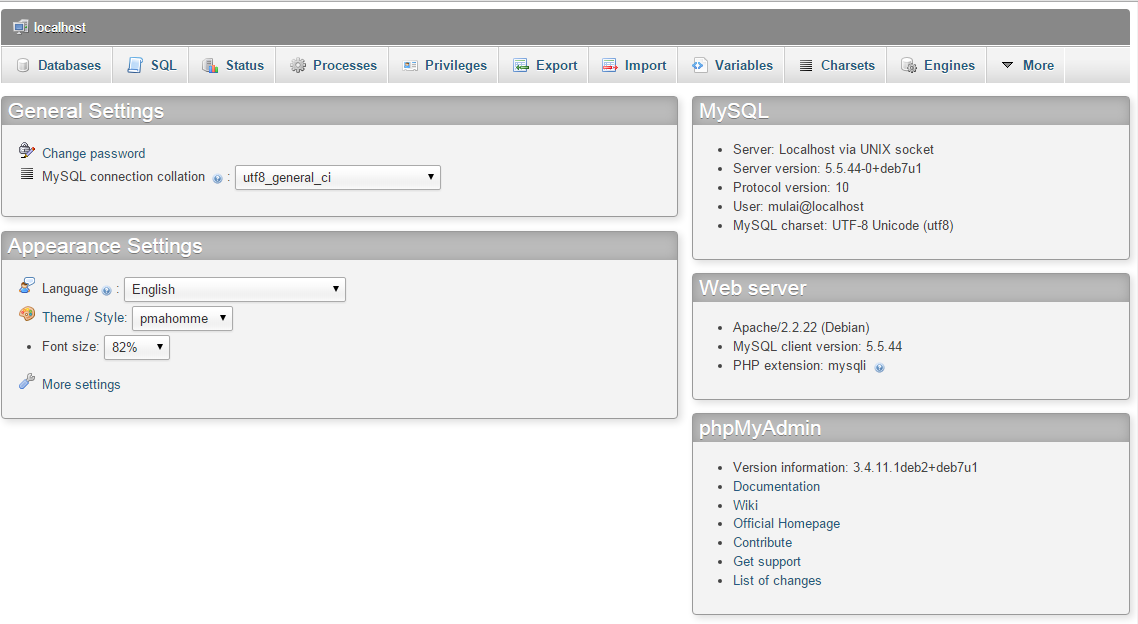Click the Privileges tab icon
The height and width of the screenshot is (624, 1138).
[410, 66]
